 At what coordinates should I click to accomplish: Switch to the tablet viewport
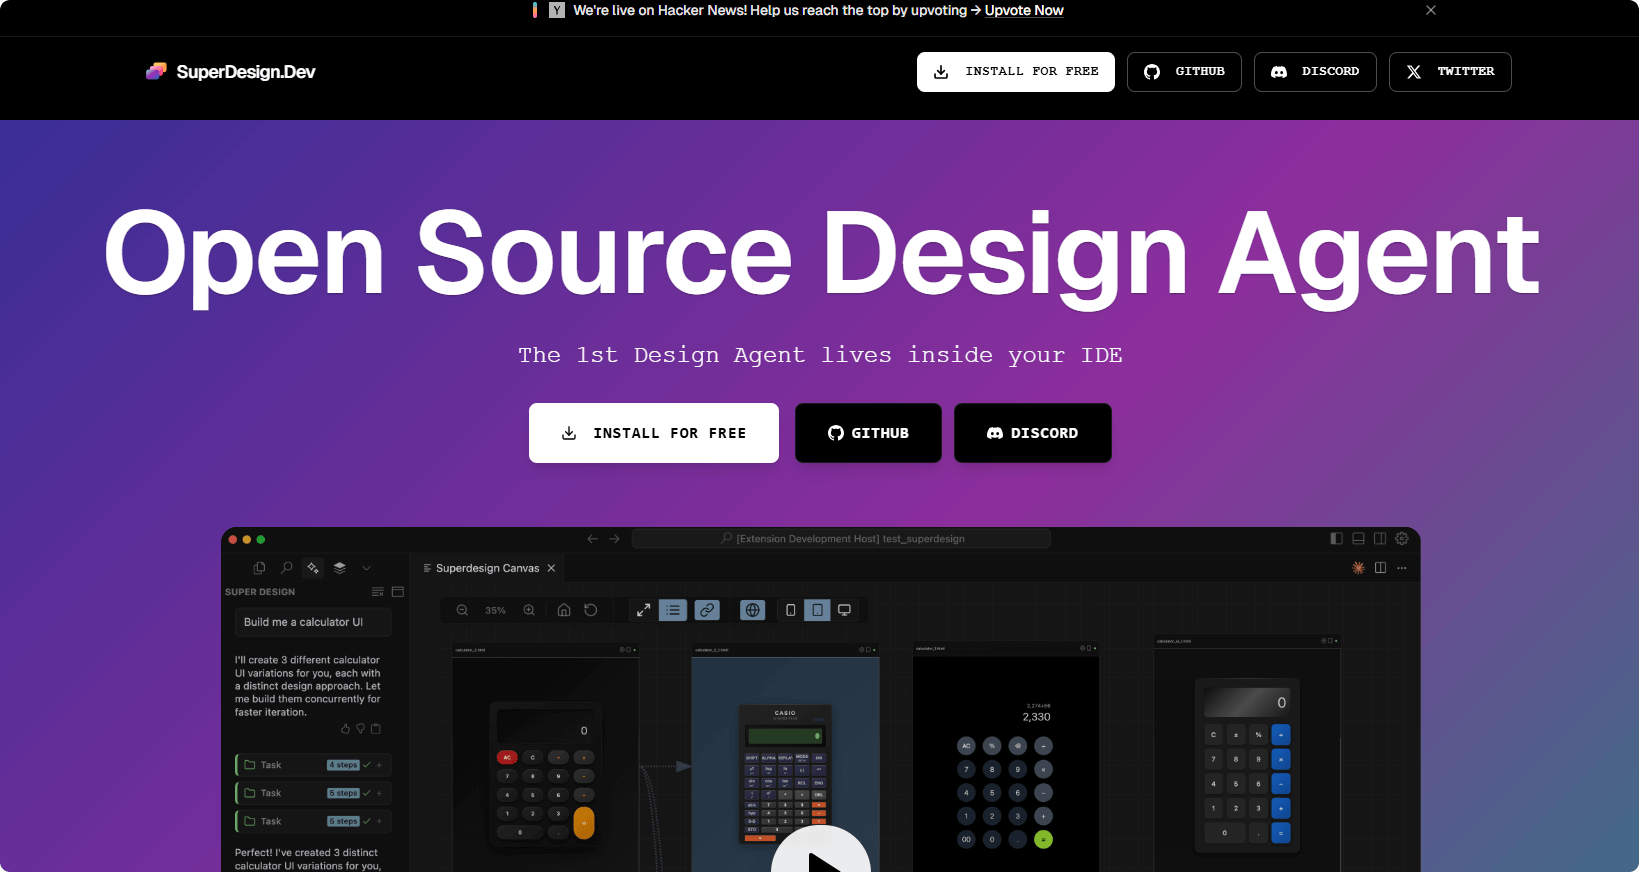click(817, 610)
